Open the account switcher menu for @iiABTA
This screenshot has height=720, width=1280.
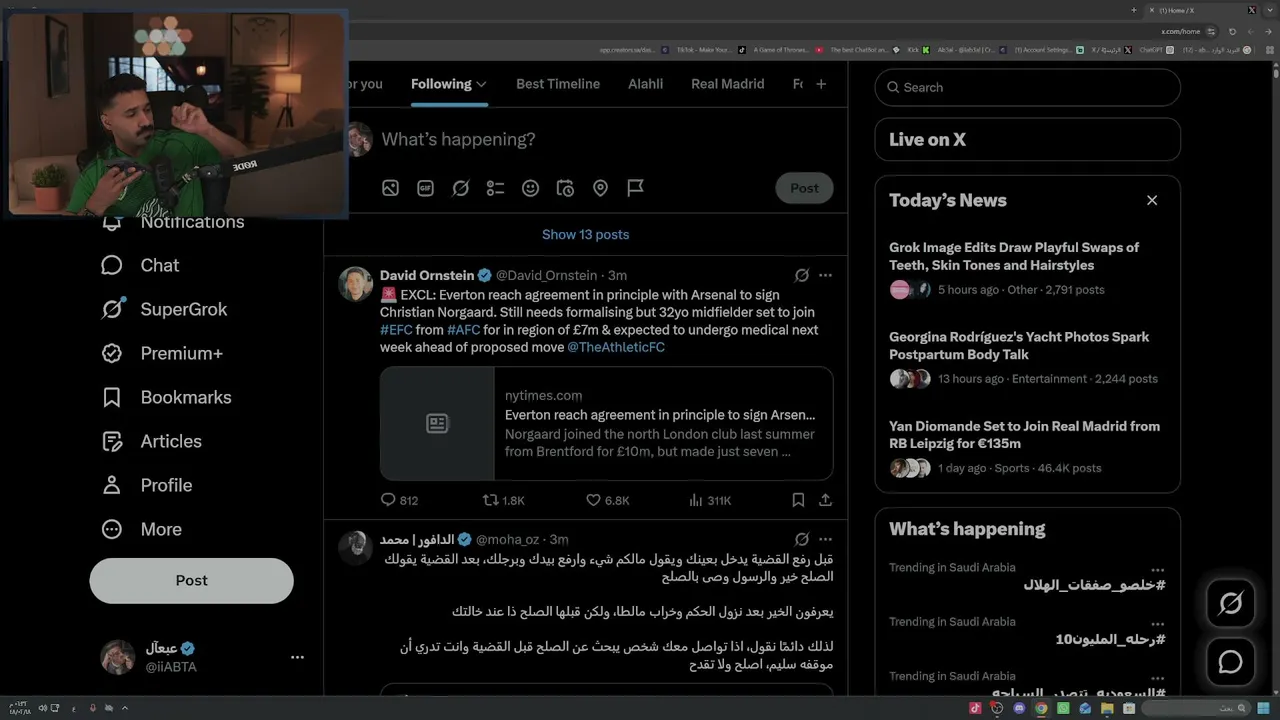[297, 657]
